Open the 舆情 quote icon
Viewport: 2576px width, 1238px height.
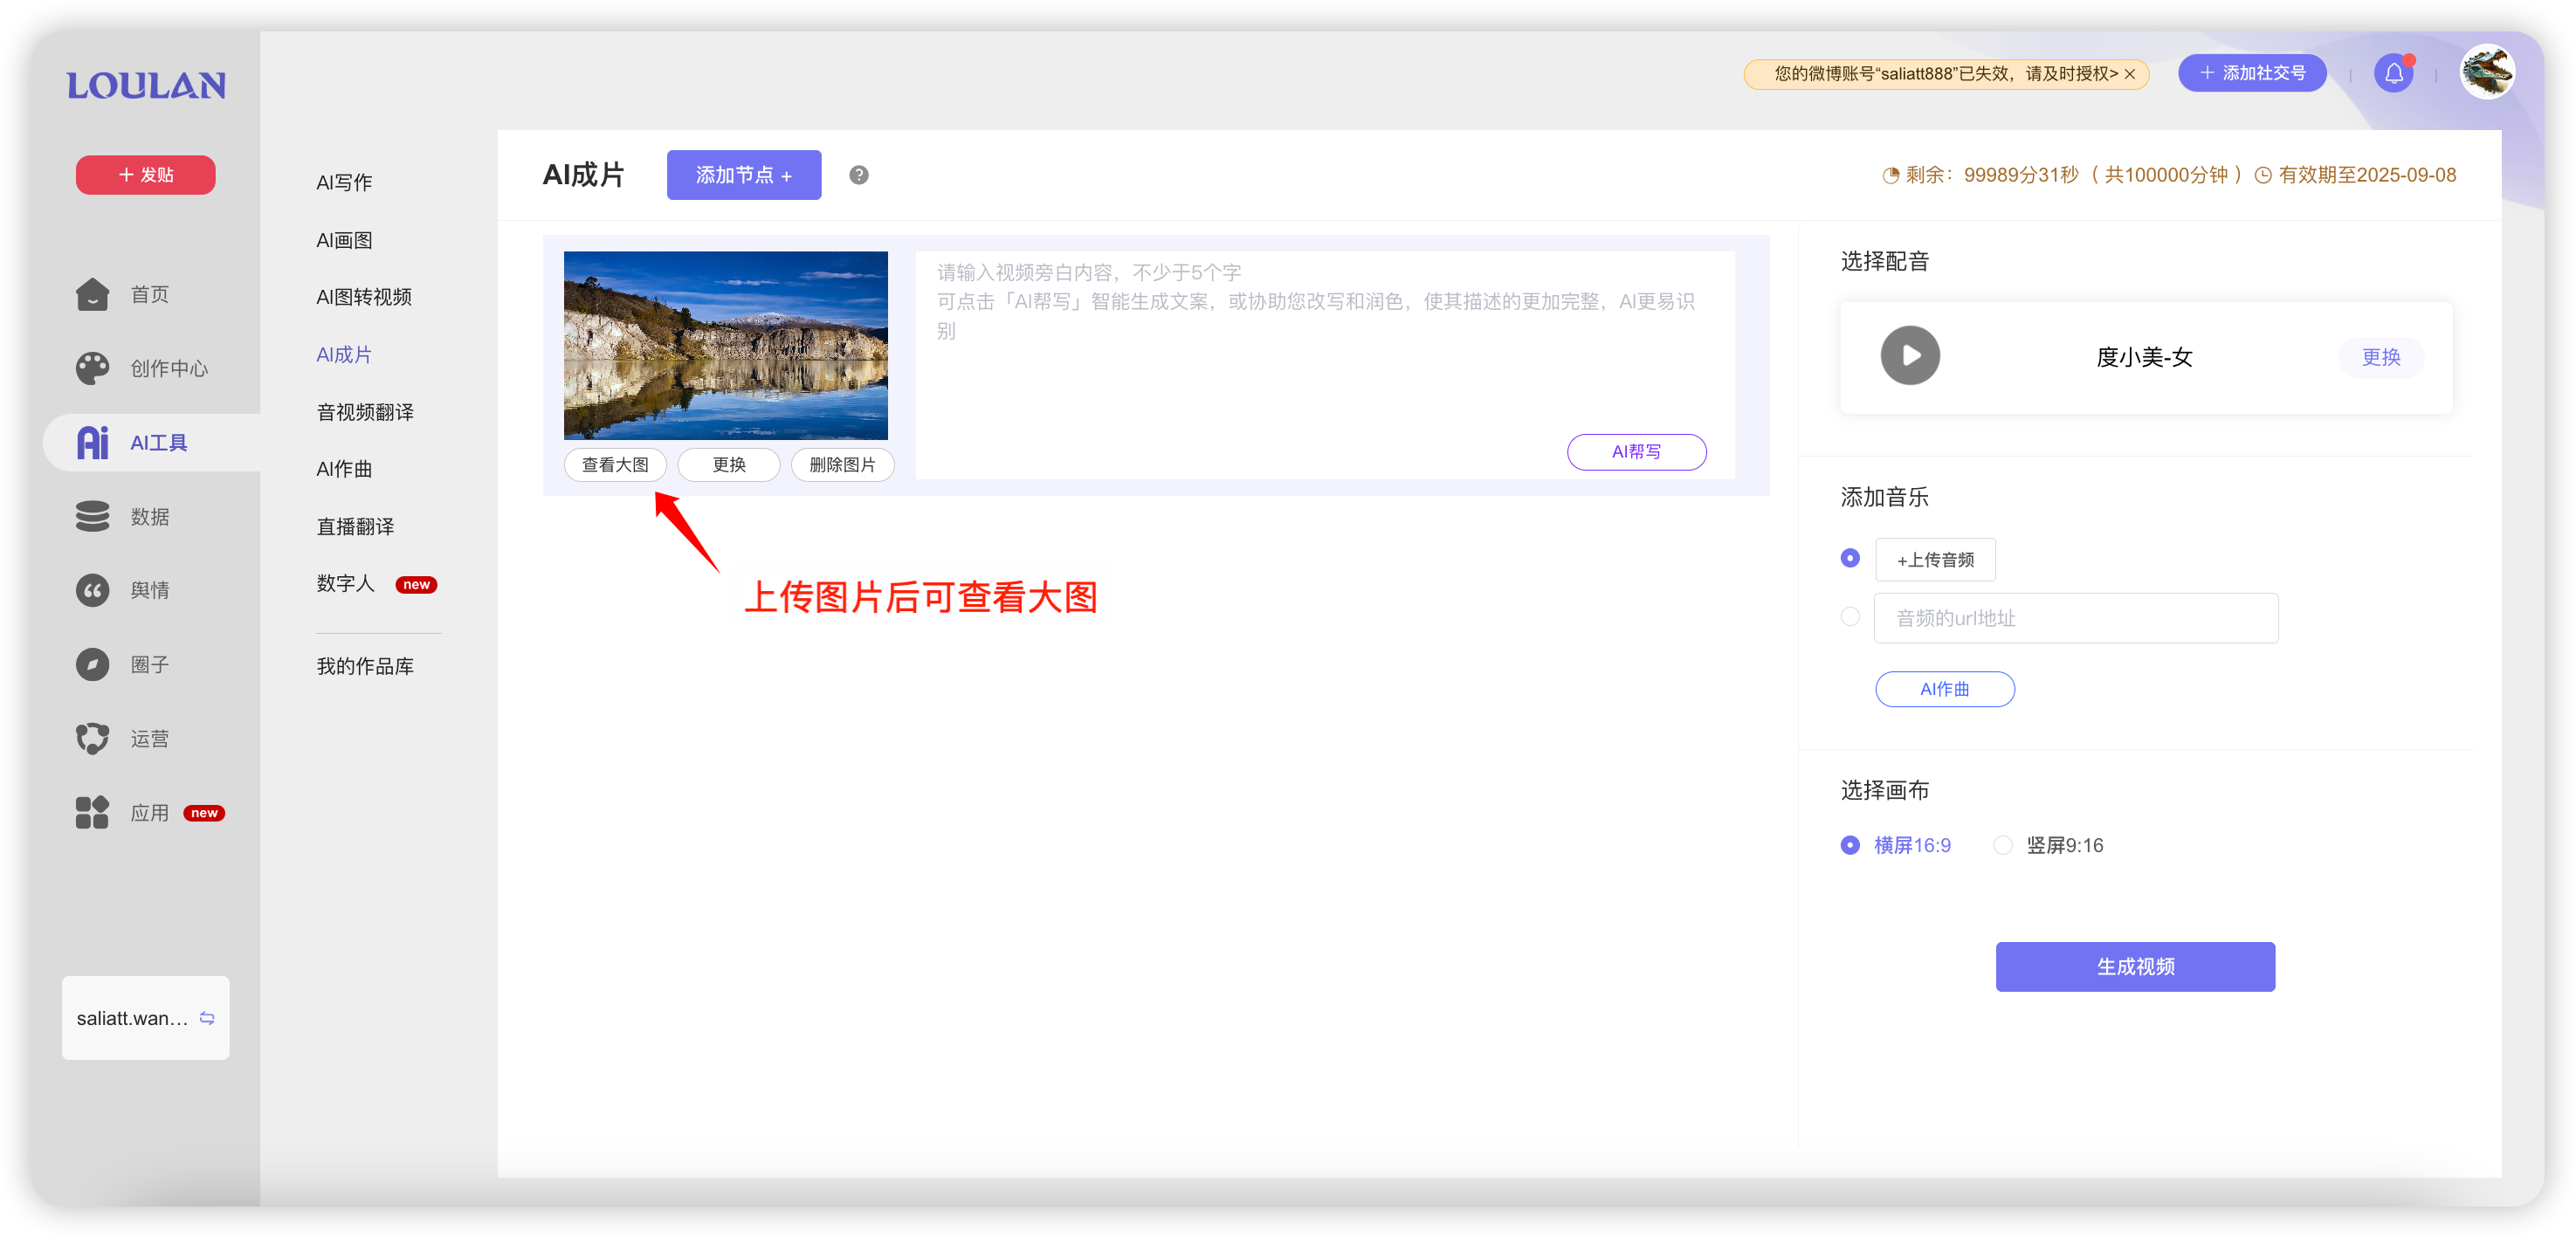(92, 590)
